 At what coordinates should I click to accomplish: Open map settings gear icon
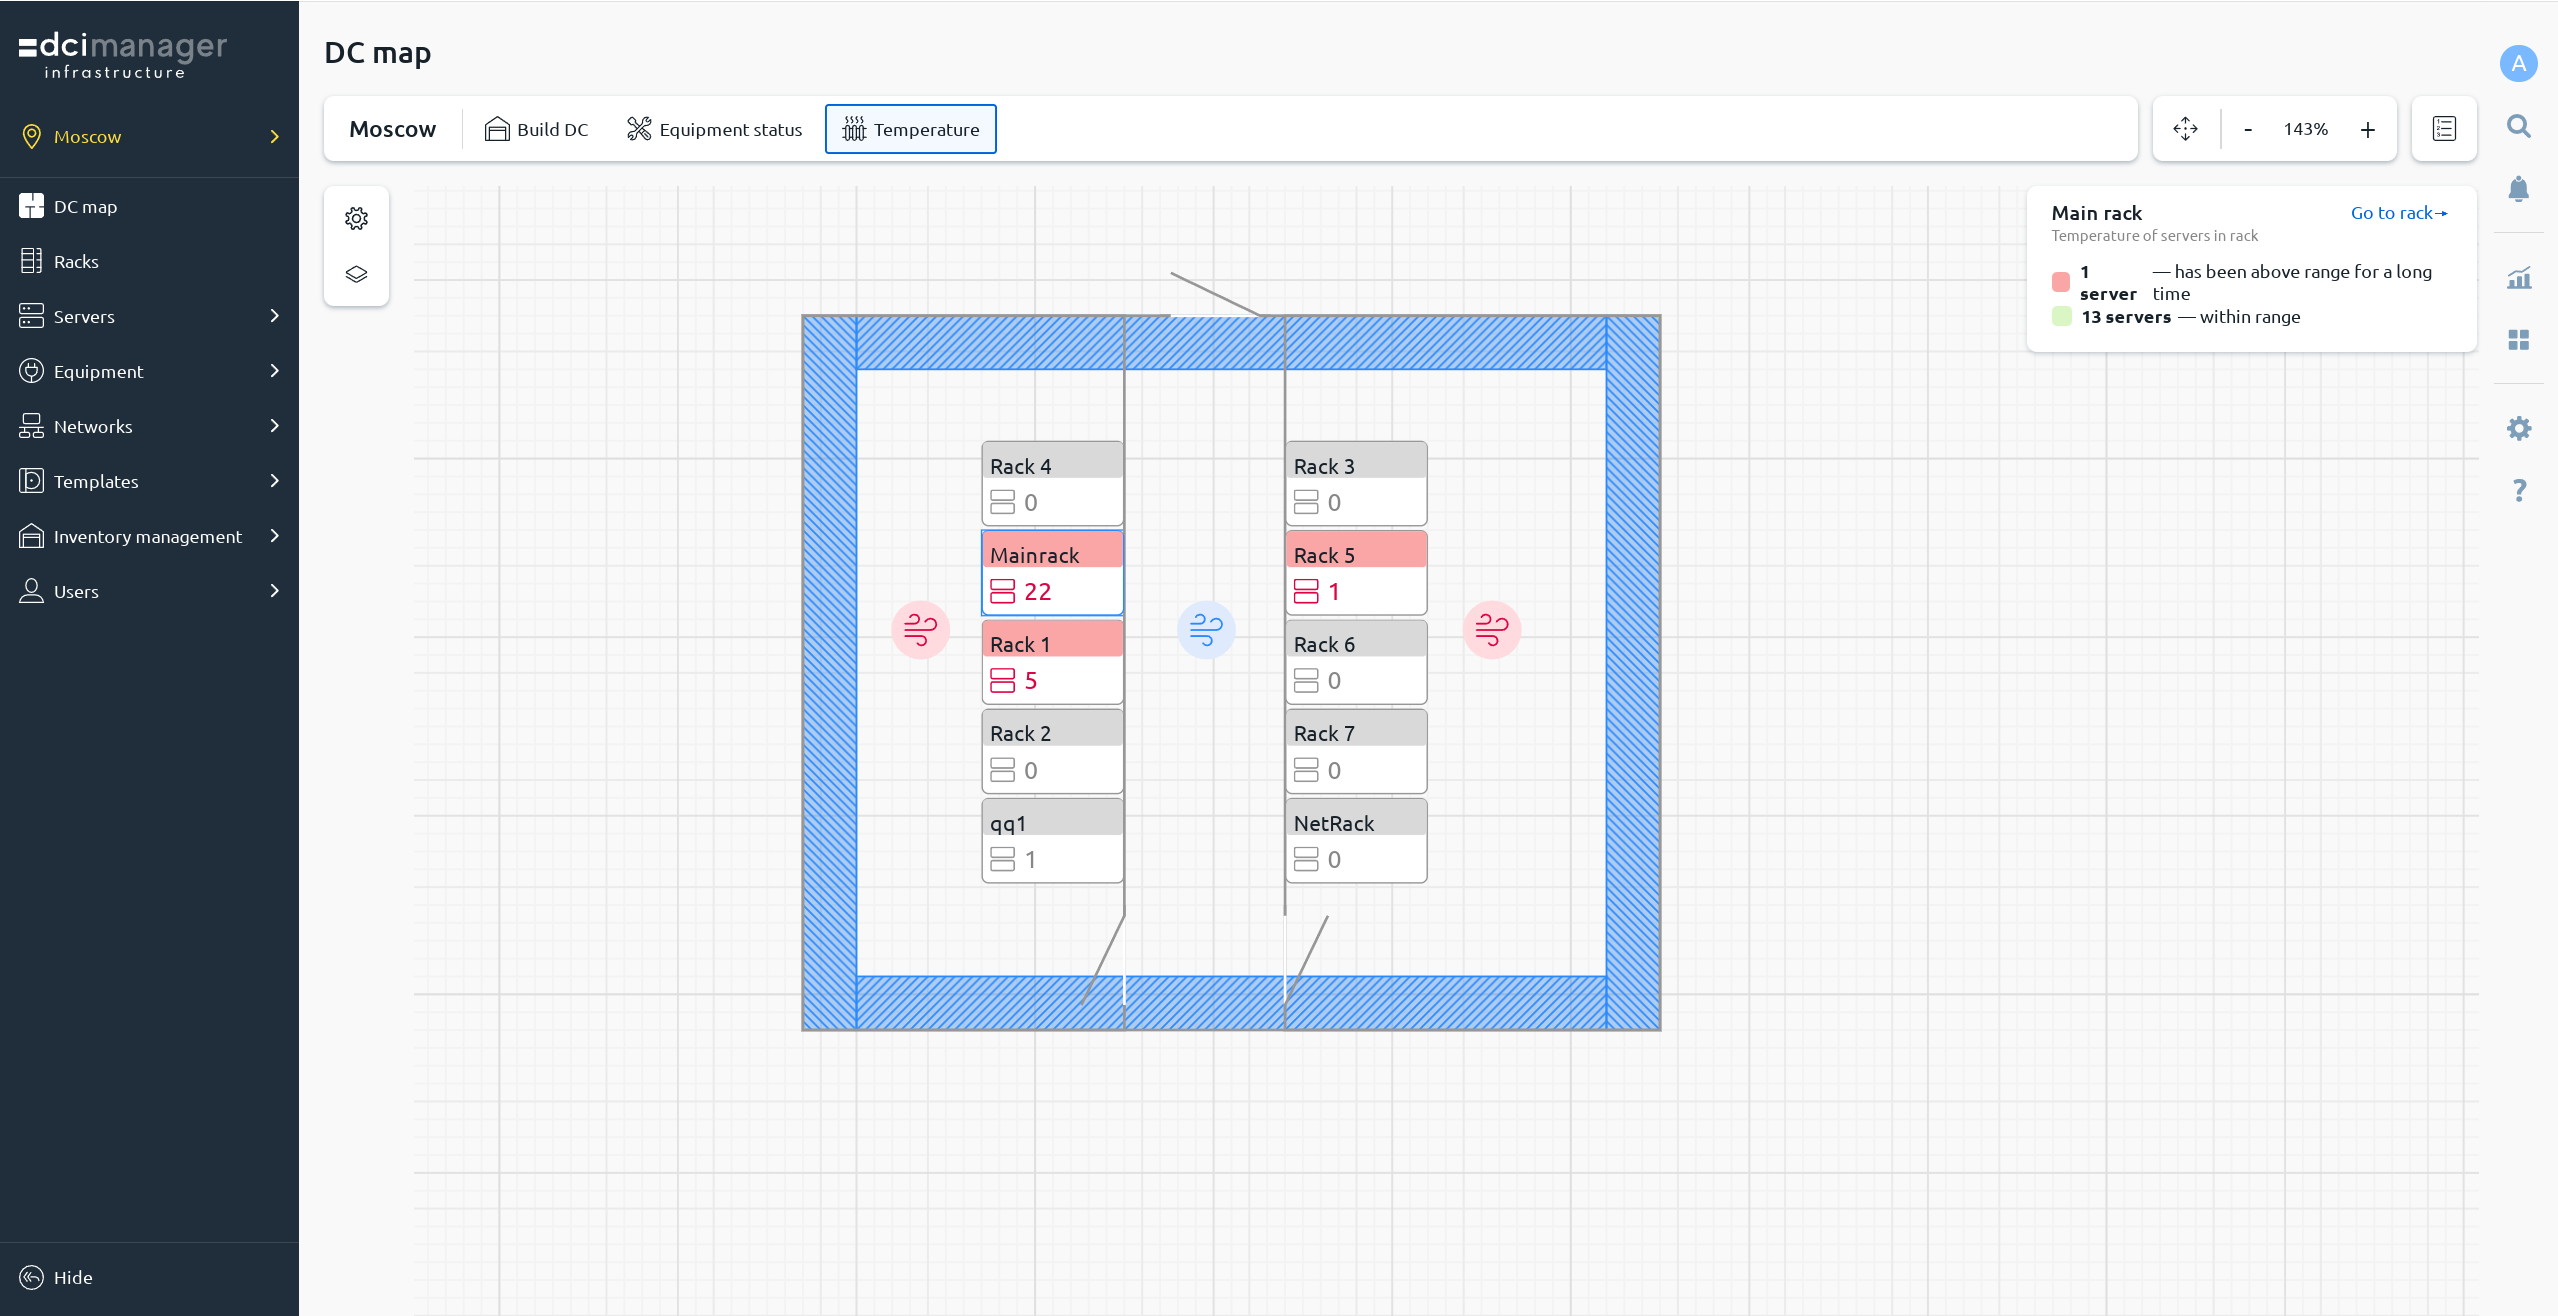point(356,218)
